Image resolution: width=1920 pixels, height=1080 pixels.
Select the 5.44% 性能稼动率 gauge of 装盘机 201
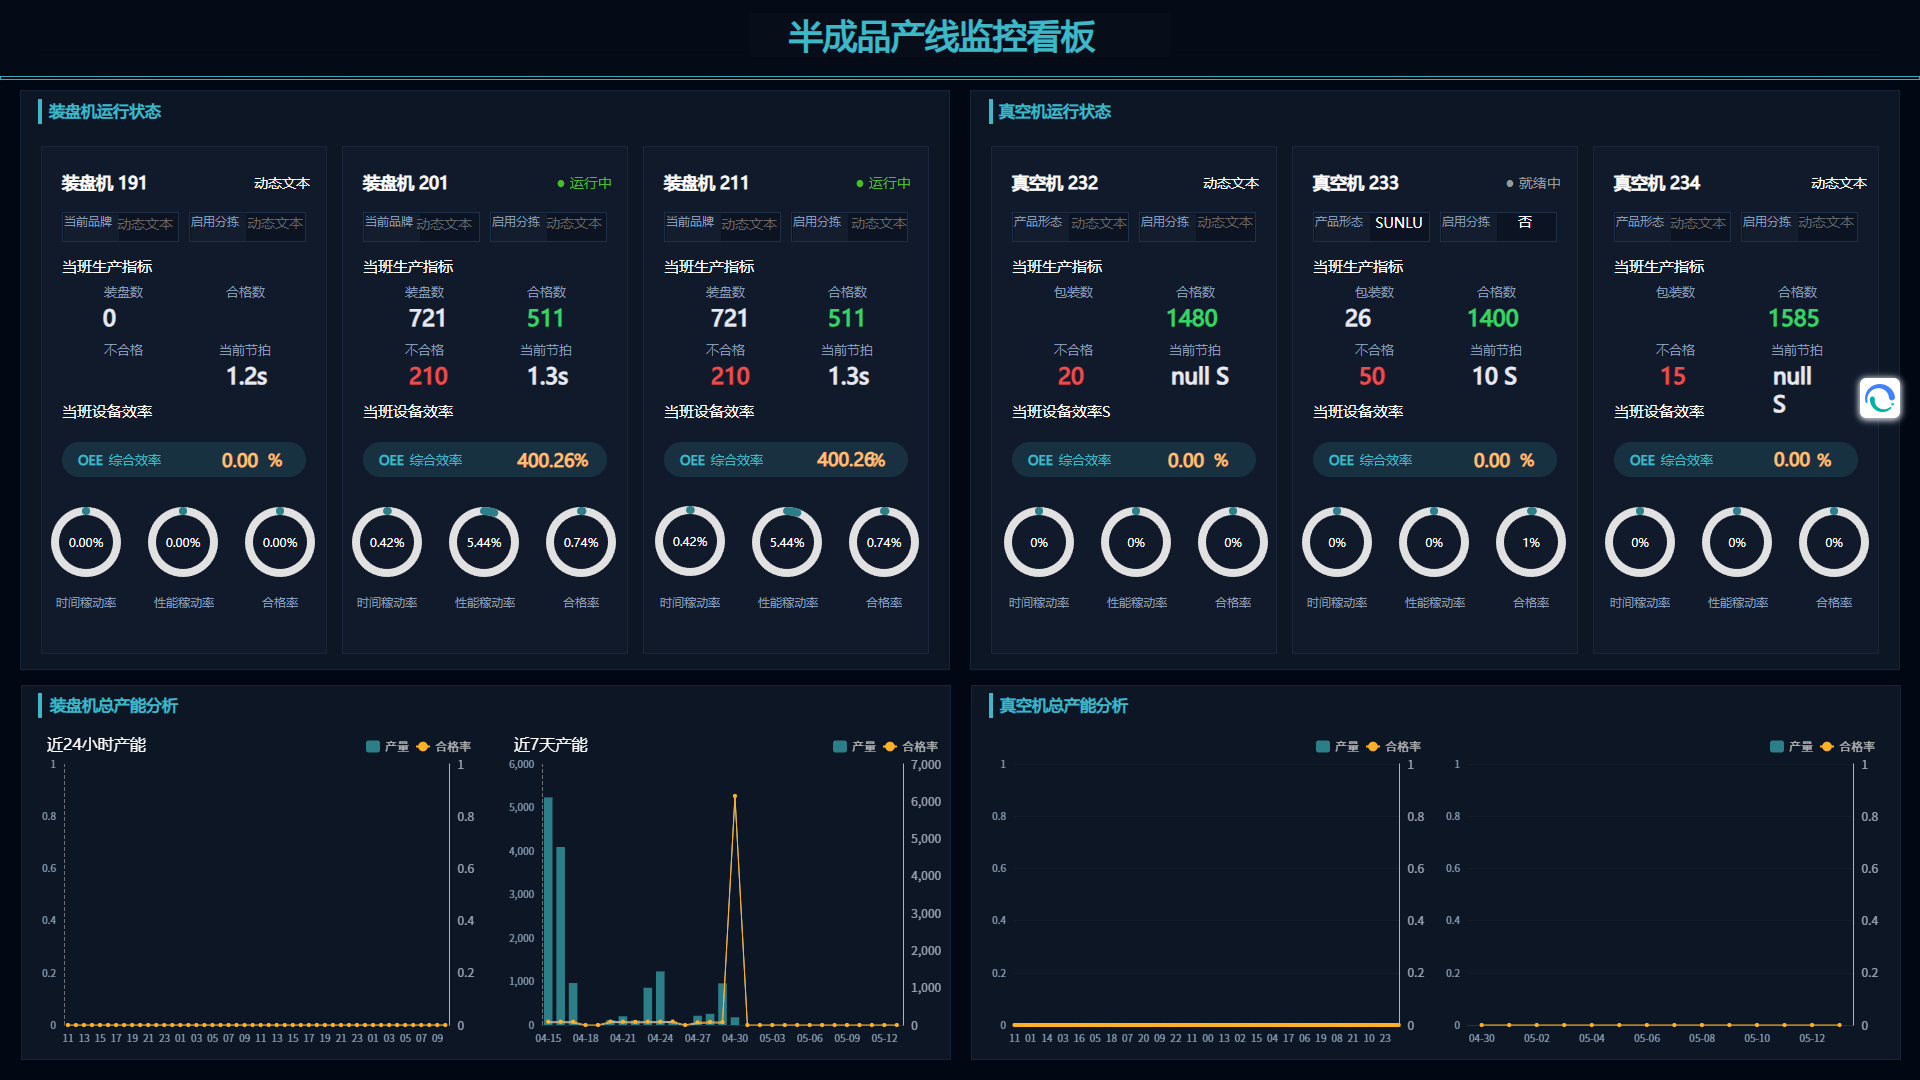click(x=484, y=542)
